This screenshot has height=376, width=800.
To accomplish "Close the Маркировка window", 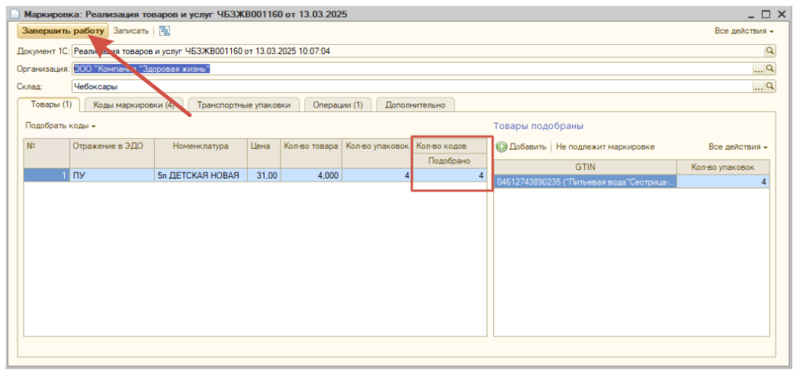I will coord(781,14).
